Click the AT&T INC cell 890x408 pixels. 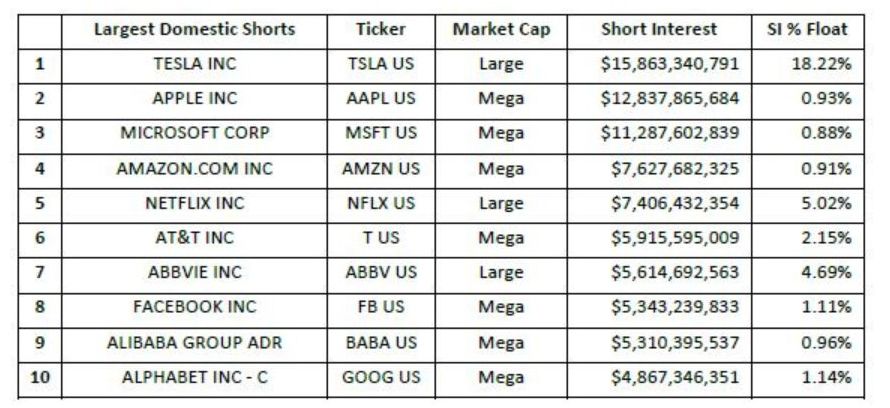coord(194,239)
